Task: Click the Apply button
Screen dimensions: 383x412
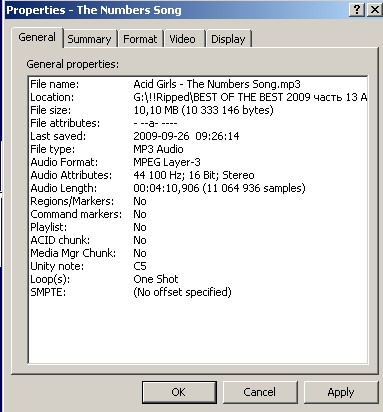Action: click(341, 392)
